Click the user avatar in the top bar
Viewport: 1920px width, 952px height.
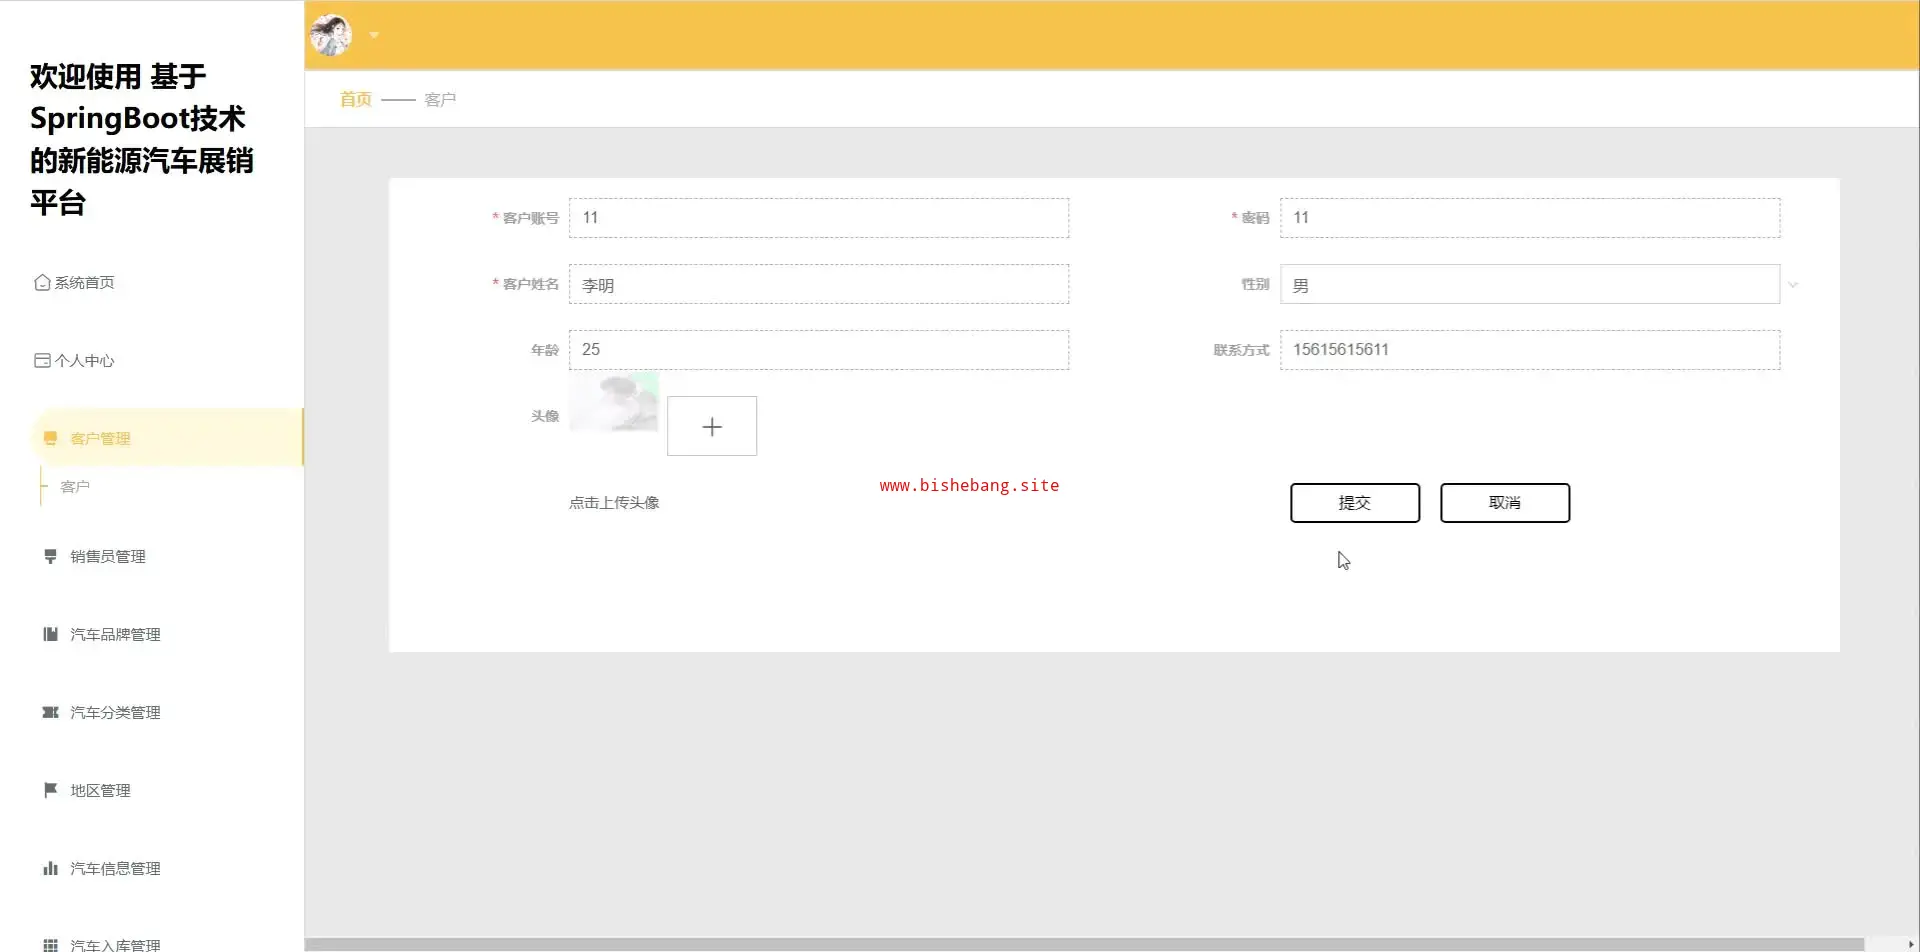pyautogui.click(x=331, y=35)
